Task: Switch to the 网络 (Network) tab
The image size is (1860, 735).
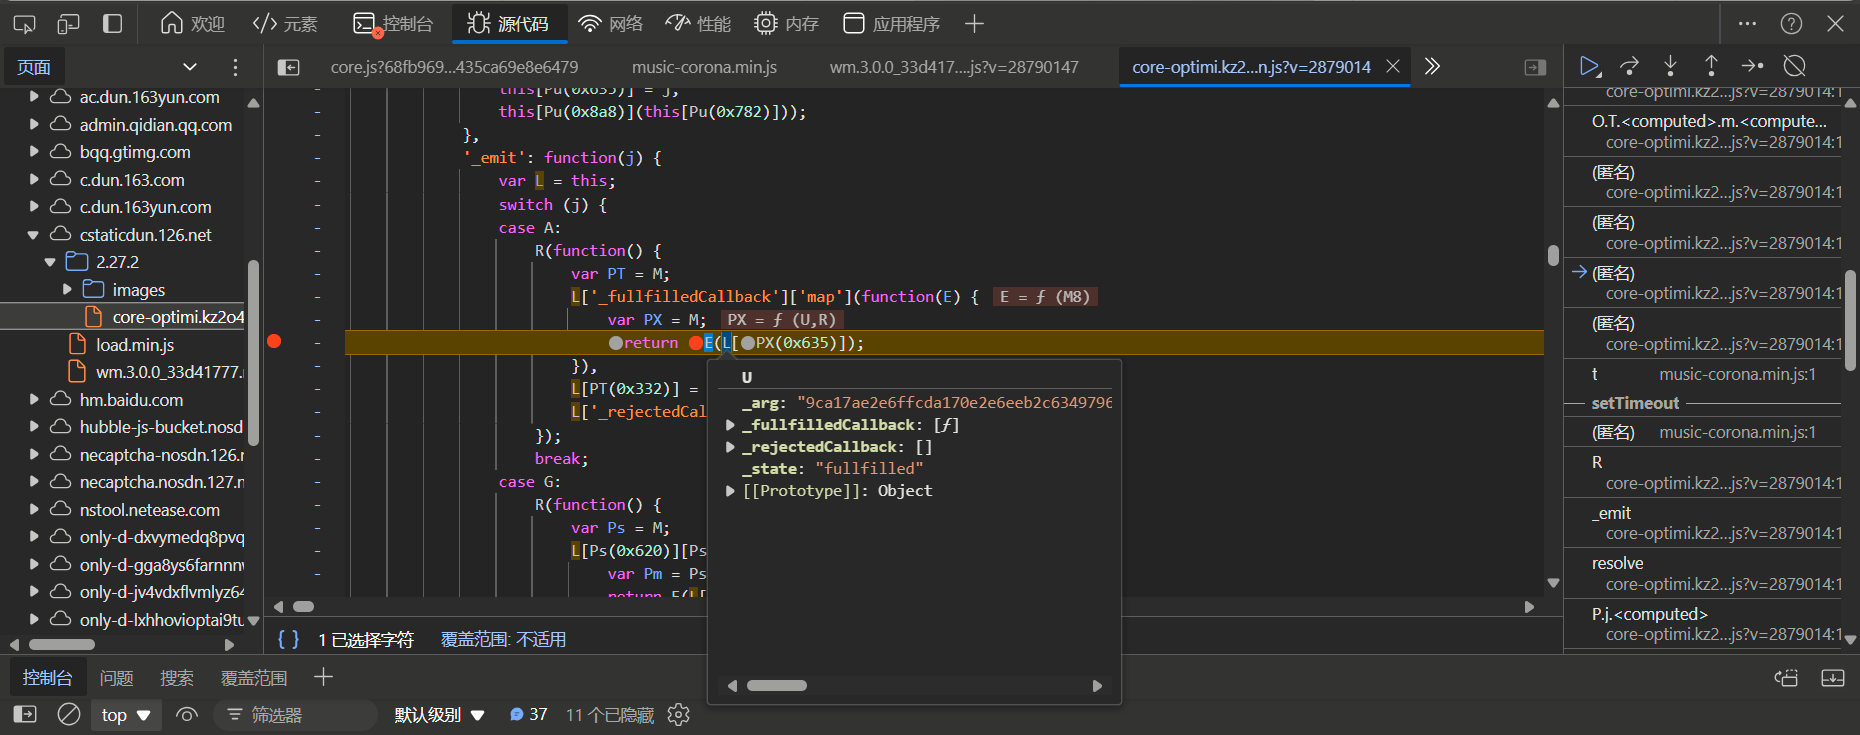Action: point(610,23)
